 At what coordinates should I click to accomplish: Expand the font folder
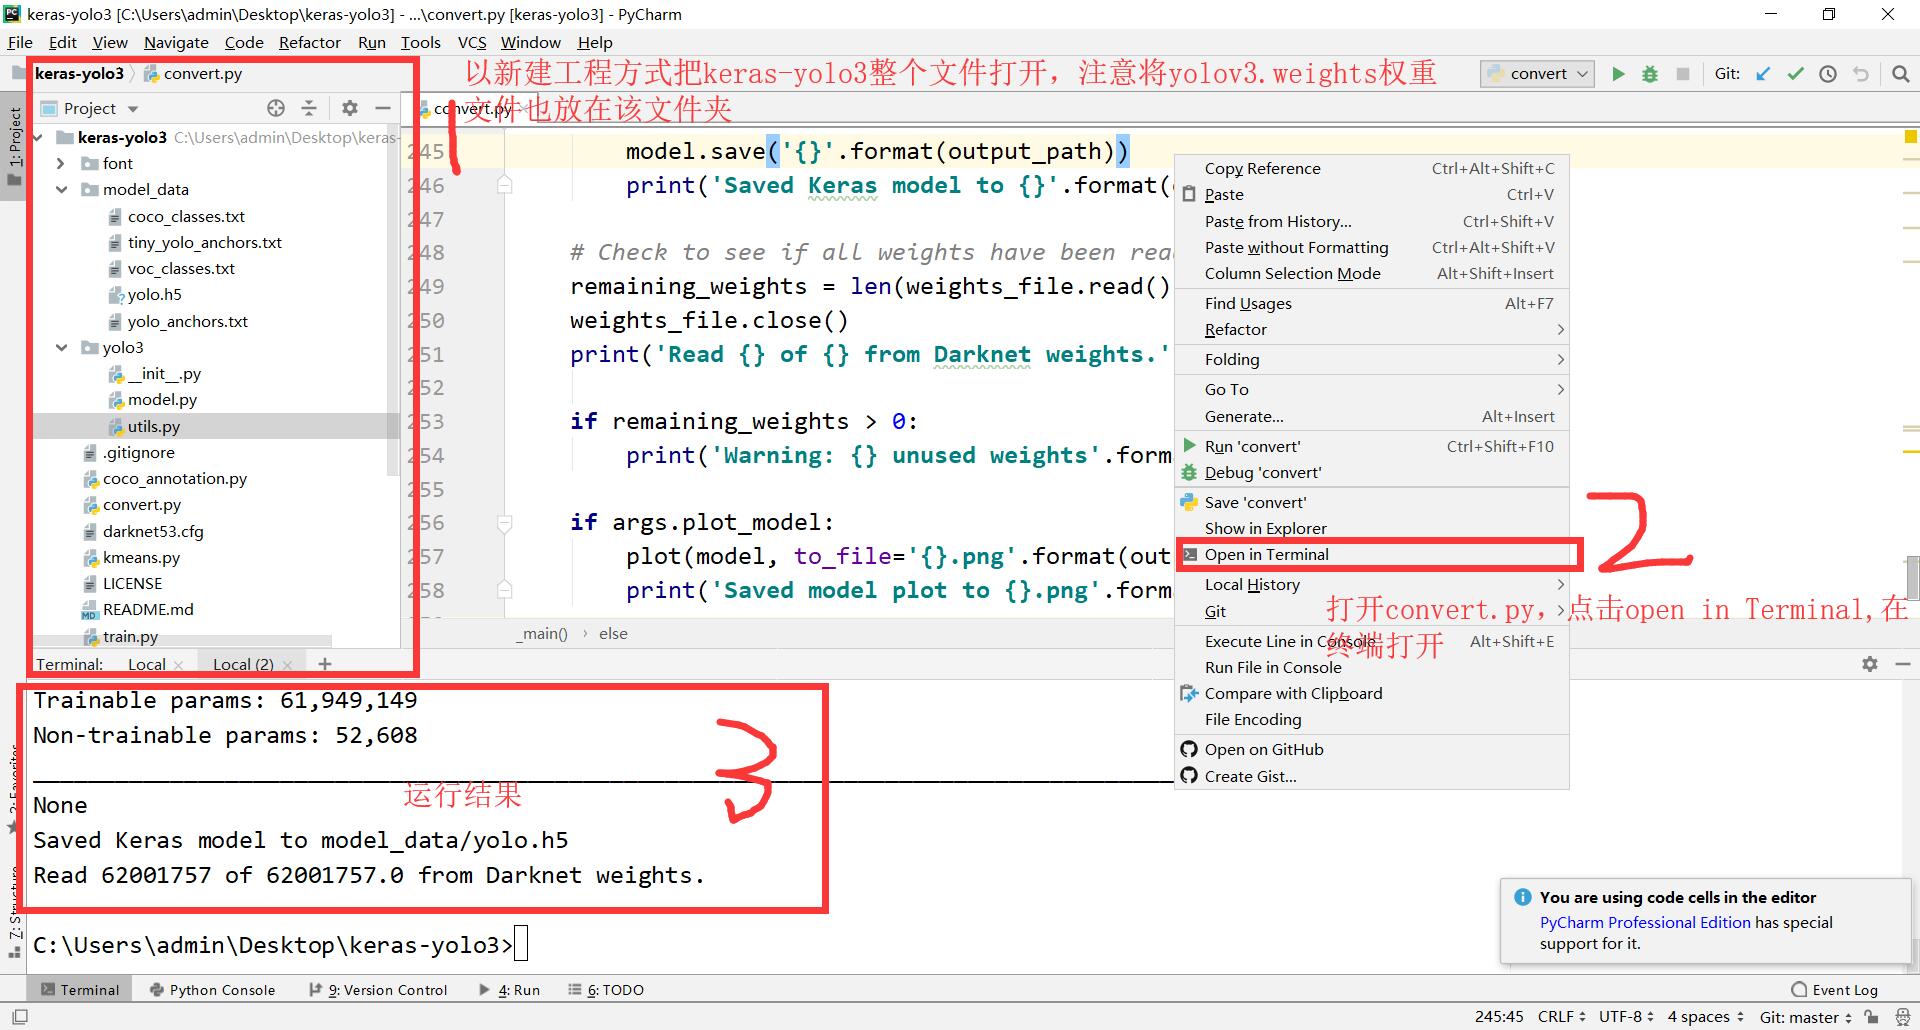click(61, 163)
